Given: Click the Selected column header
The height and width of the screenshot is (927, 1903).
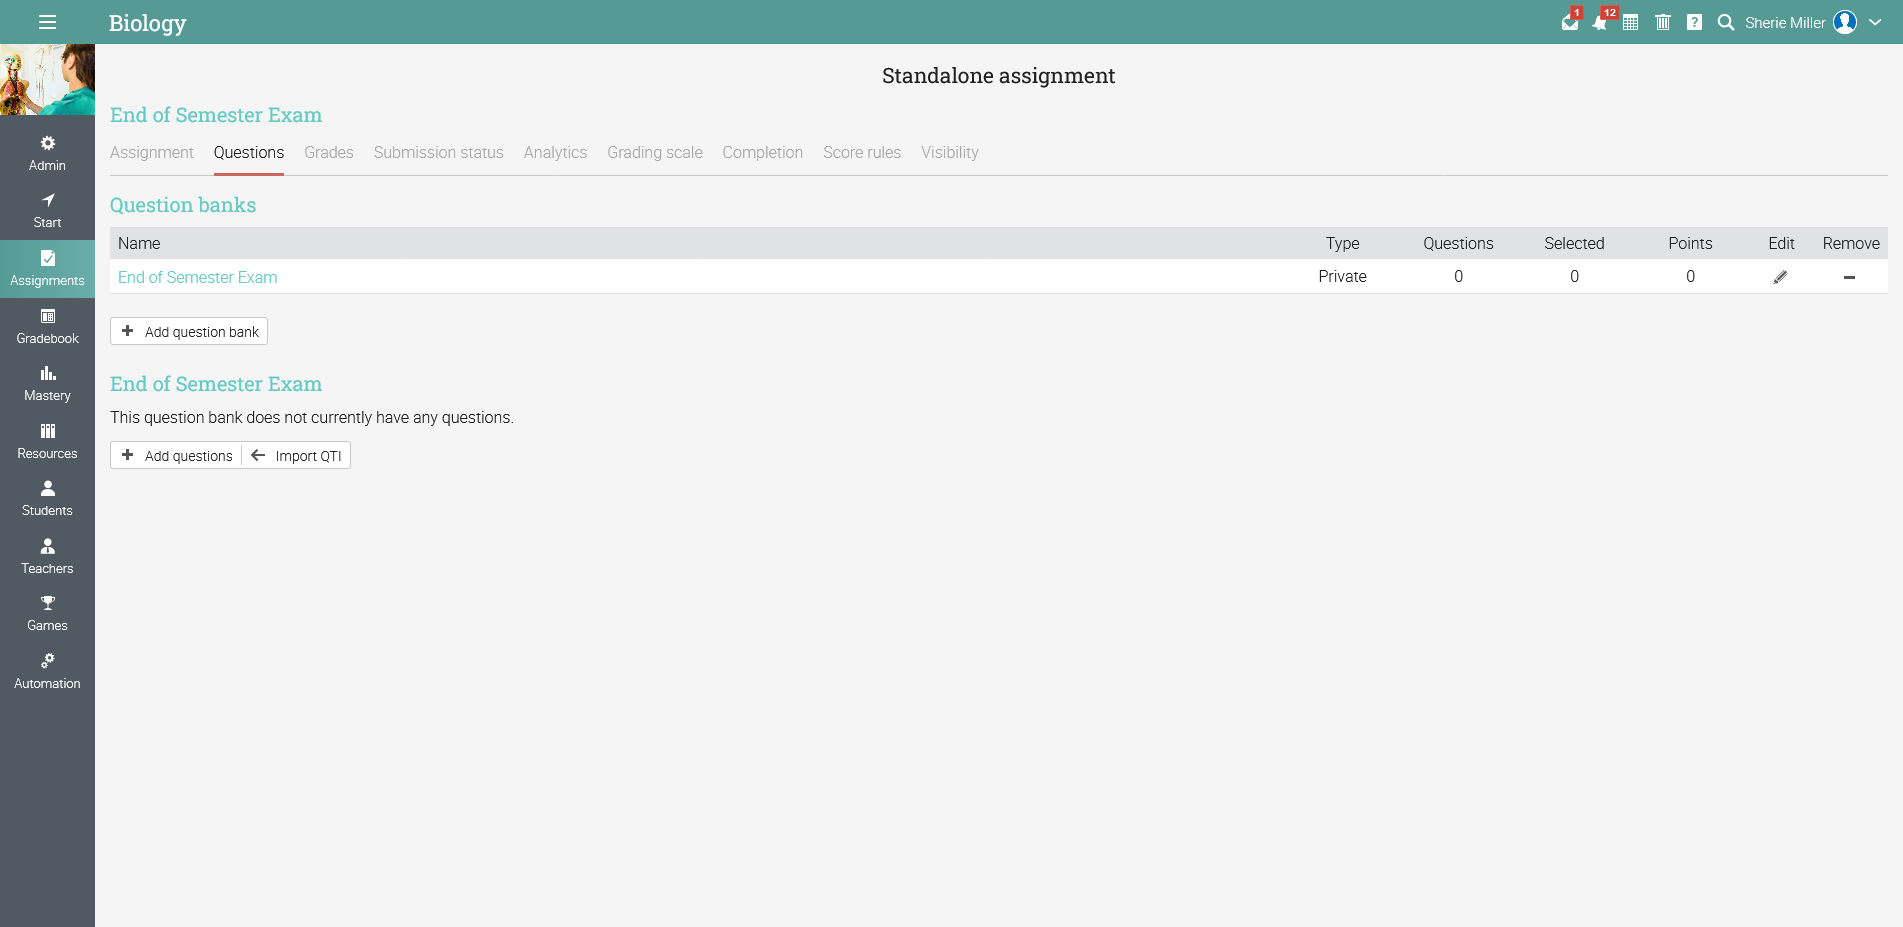Looking at the screenshot, I should click(x=1574, y=243).
